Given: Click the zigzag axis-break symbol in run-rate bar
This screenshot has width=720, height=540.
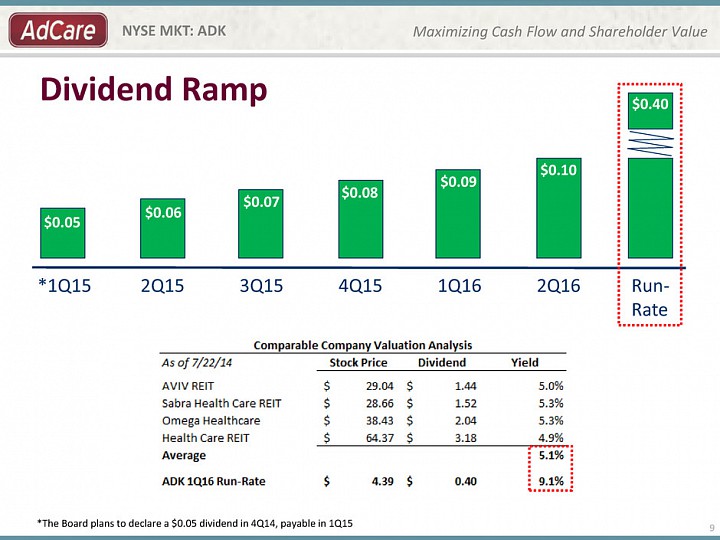Looking at the screenshot, I should pyautogui.click(x=650, y=143).
